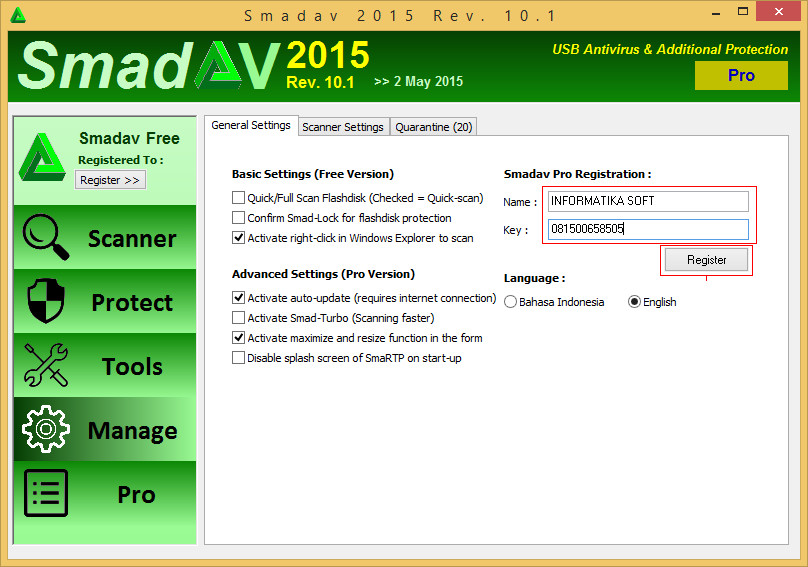Enable Activate Smad-Turbo scanning faster
The width and height of the screenshot is (808, 567).
[238, 318]
